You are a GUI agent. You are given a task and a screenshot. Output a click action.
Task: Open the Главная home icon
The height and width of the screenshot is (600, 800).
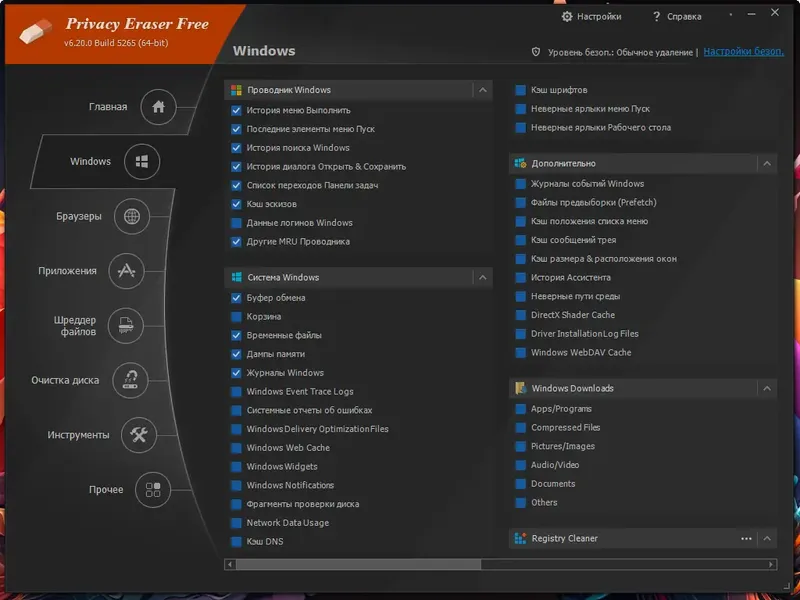158,107
